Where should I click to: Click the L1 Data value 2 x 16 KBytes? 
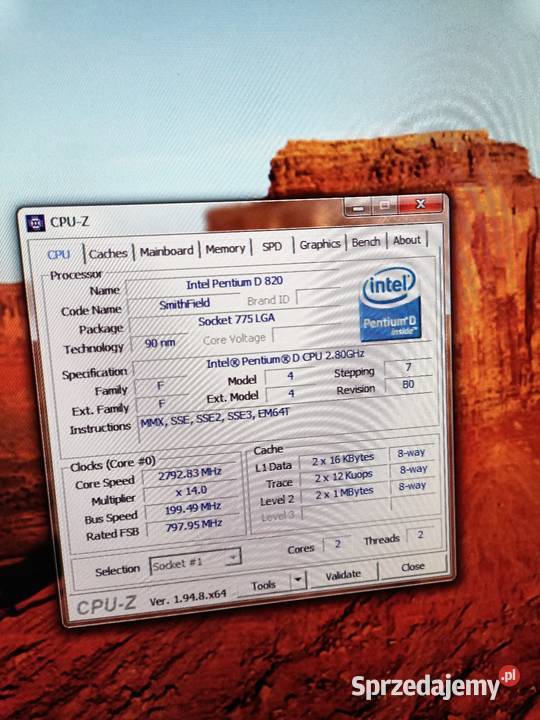[343, 461]
